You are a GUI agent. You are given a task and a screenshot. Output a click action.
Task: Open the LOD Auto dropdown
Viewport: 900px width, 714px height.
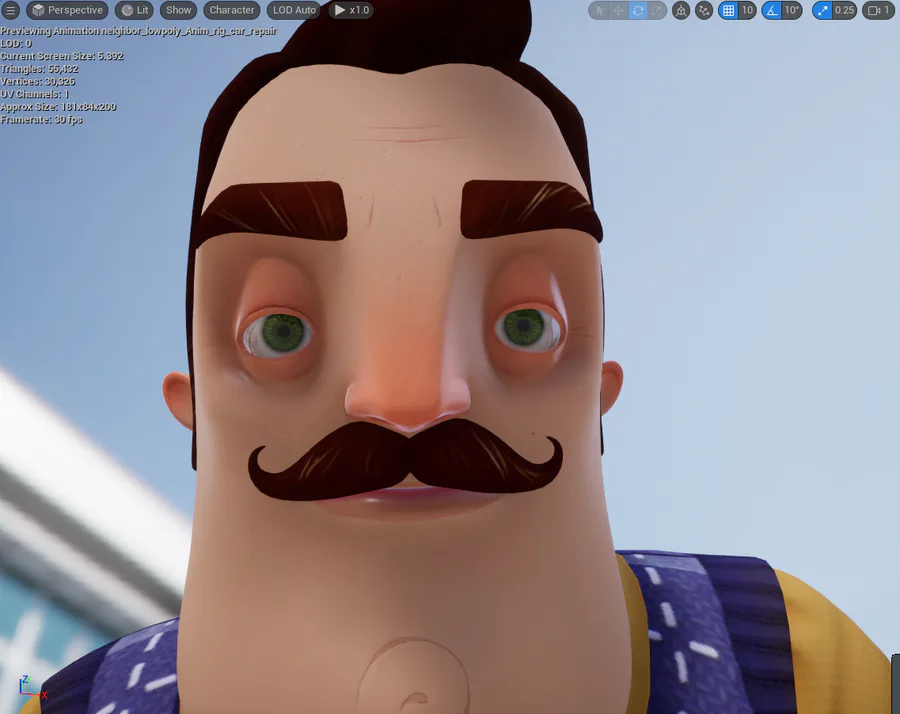[294, 10]
